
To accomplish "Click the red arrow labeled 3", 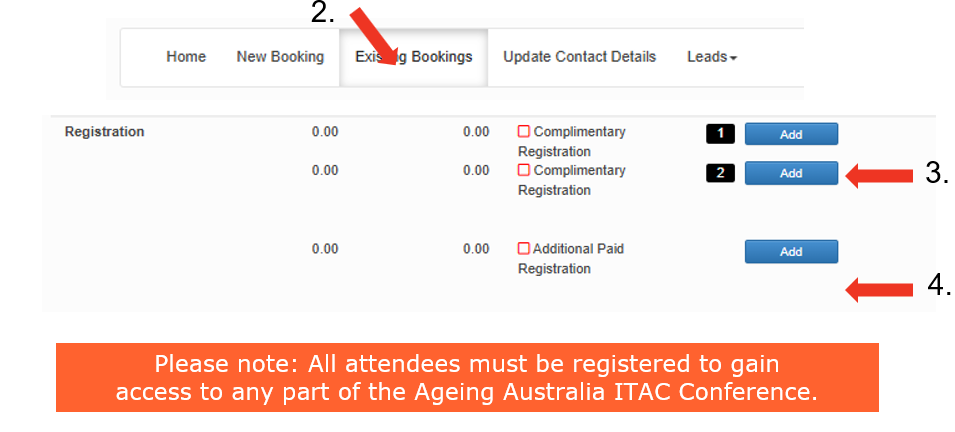I will pyautogui.click(x=880, y=176).
